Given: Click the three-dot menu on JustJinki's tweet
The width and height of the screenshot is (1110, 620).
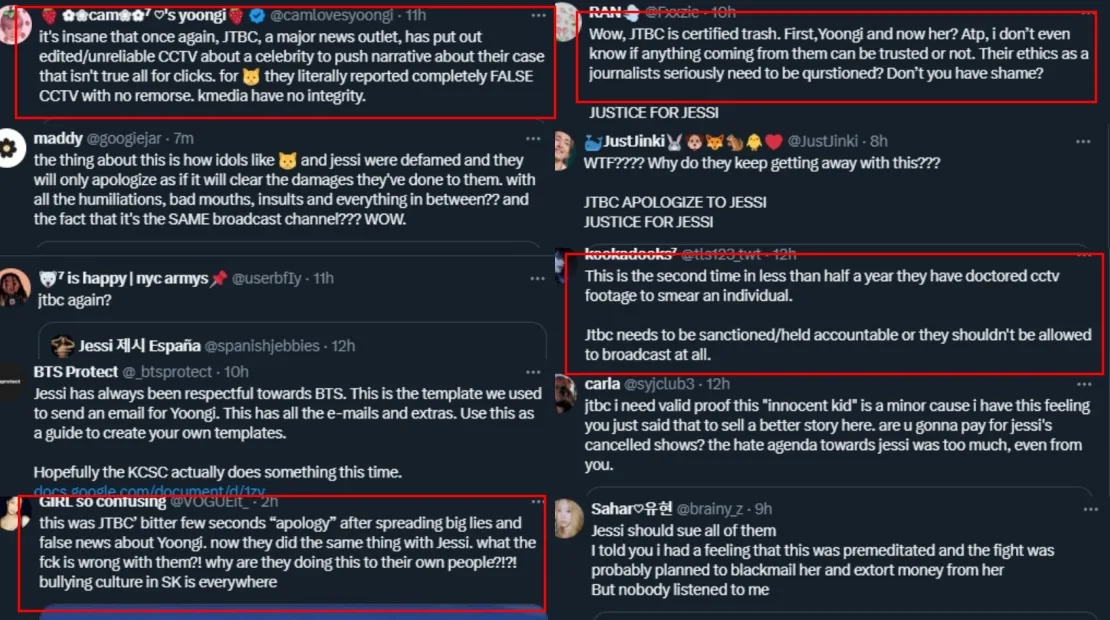Looking at the screenshot, I should (1082, 142).
